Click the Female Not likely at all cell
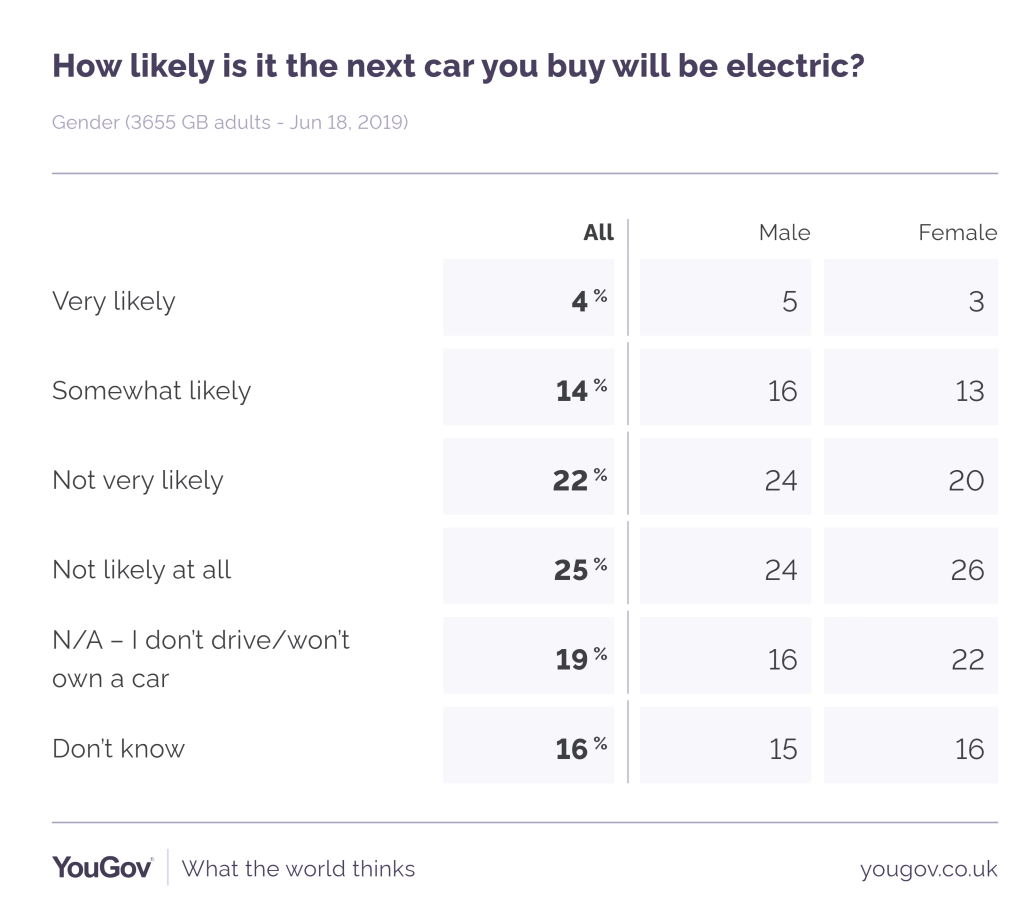The width and height of the screenshot is (1023, 924). point(912,569)
